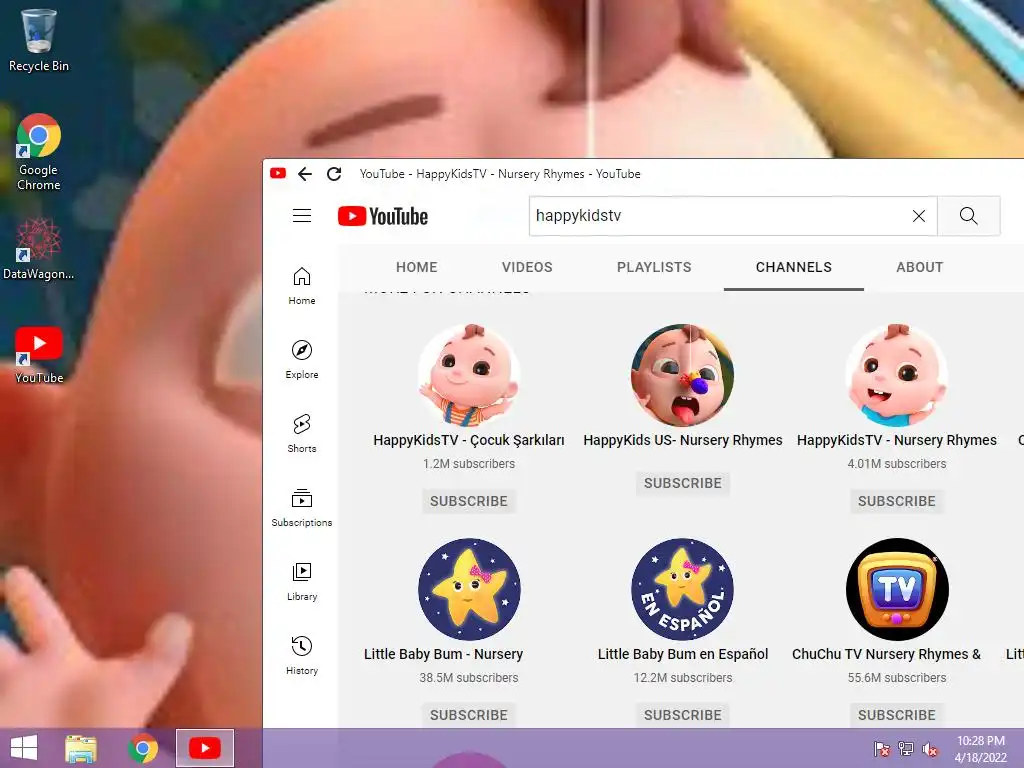The height and width of the screenshot is (768, 1024).
Task: Click the 1.2M subscribers text
Action: pos(469,464)
